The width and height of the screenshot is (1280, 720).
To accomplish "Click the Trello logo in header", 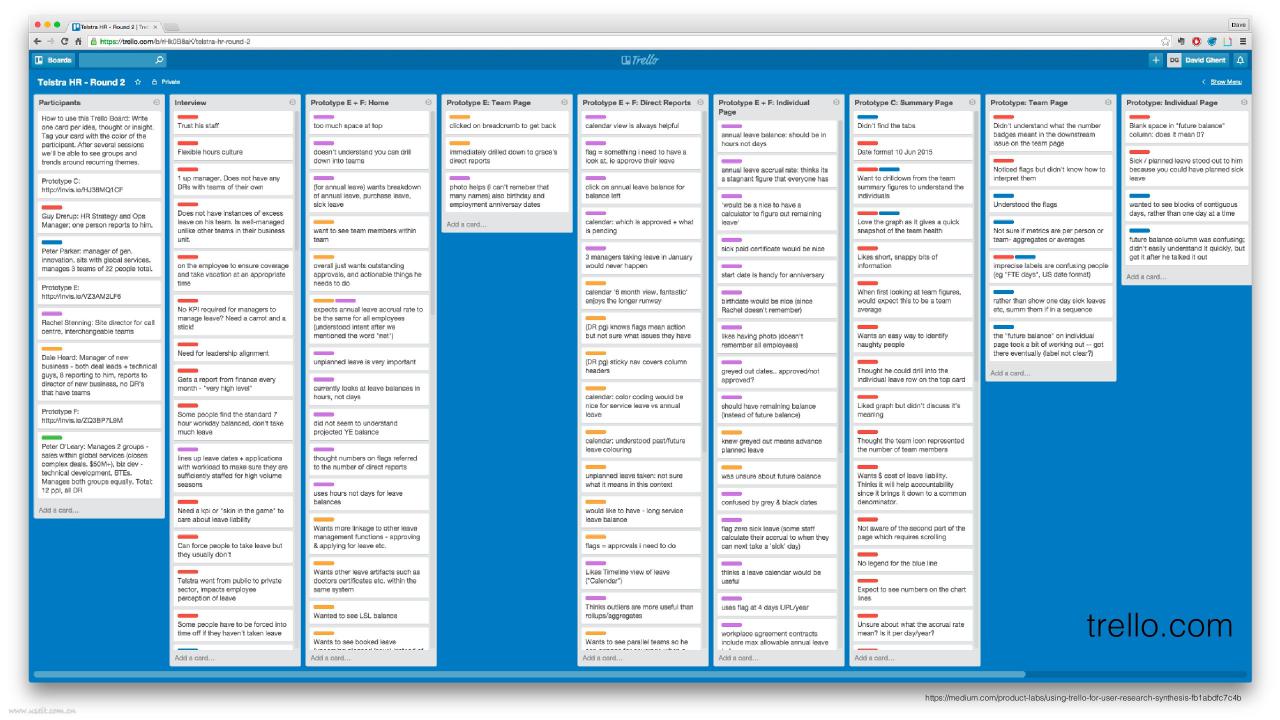I will [x=640, y=62].
